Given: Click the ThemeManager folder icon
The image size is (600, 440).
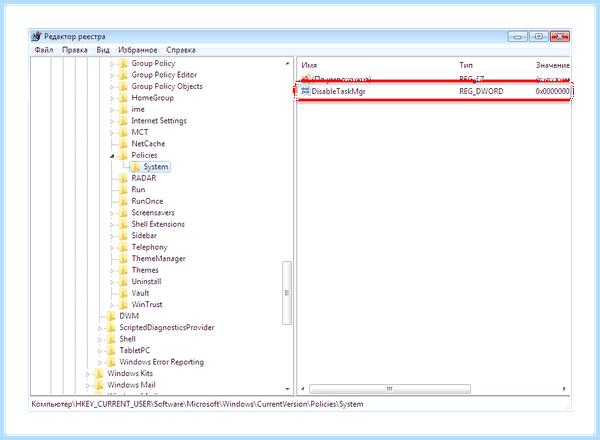Looking at the screenshot, I should point(123,259).
